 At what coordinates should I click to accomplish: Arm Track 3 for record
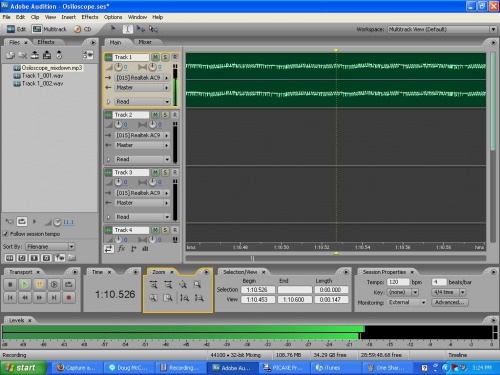point(175,173)
